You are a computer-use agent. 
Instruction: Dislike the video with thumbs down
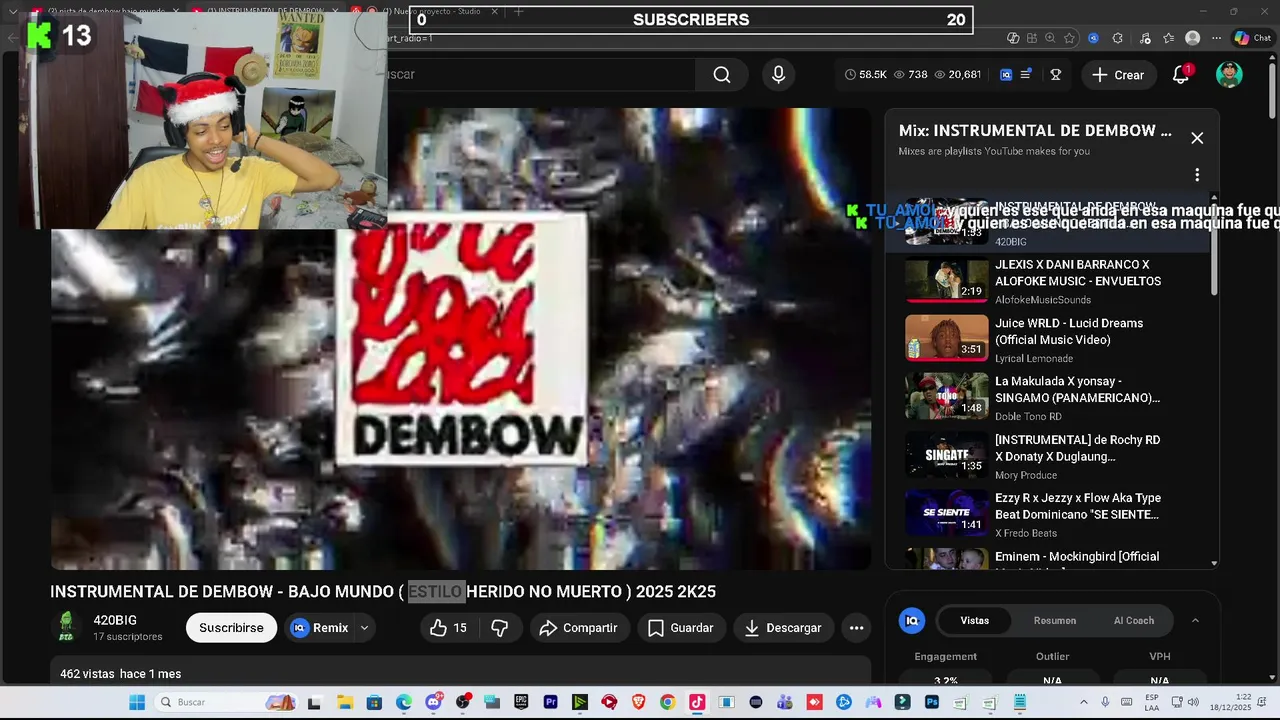pos(499,628)
